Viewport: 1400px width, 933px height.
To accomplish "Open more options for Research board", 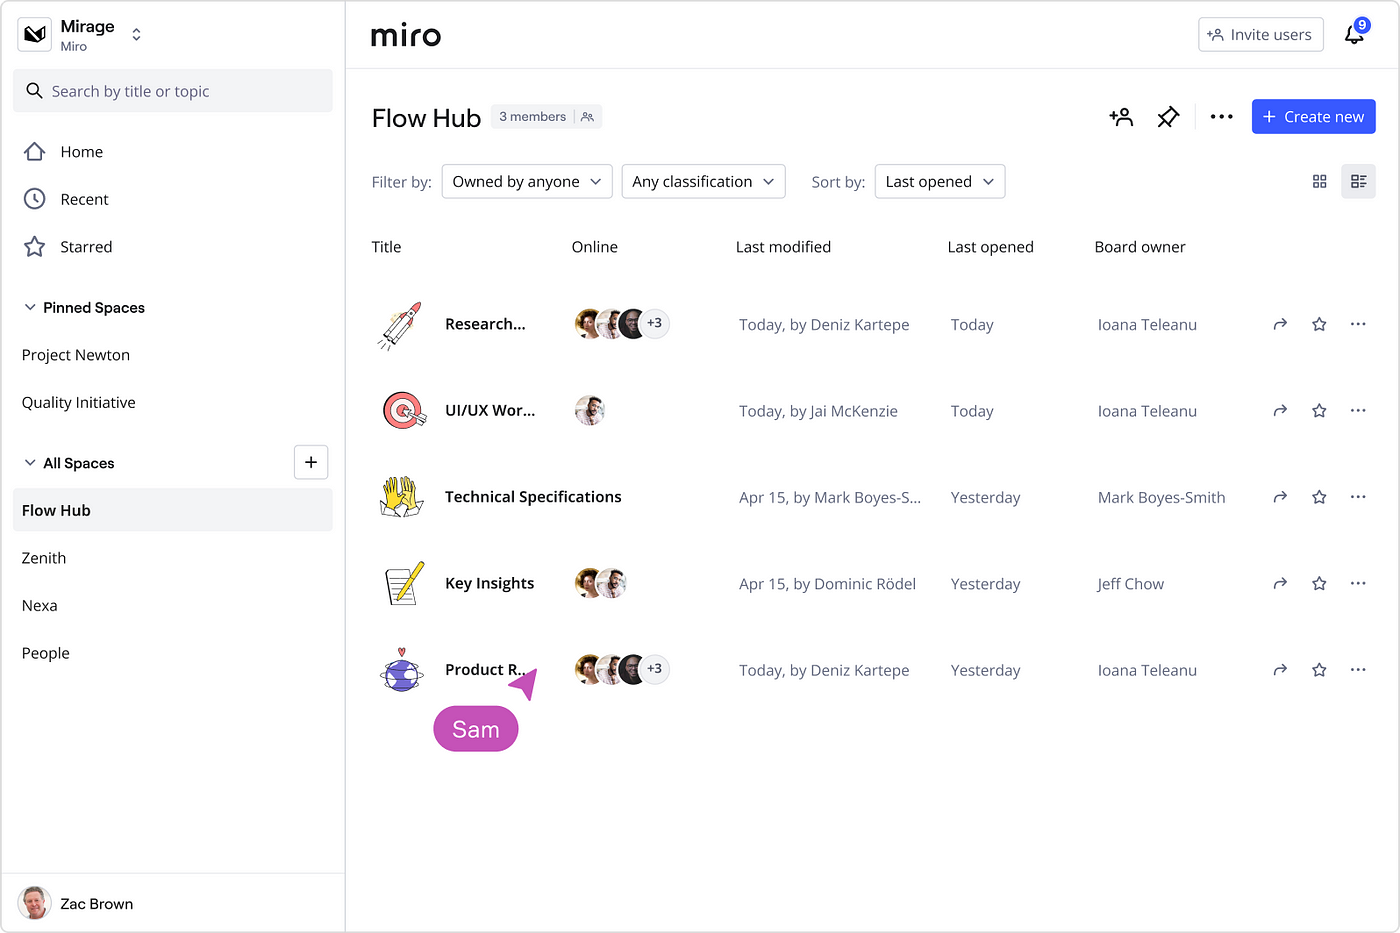I will point(1358,324).
